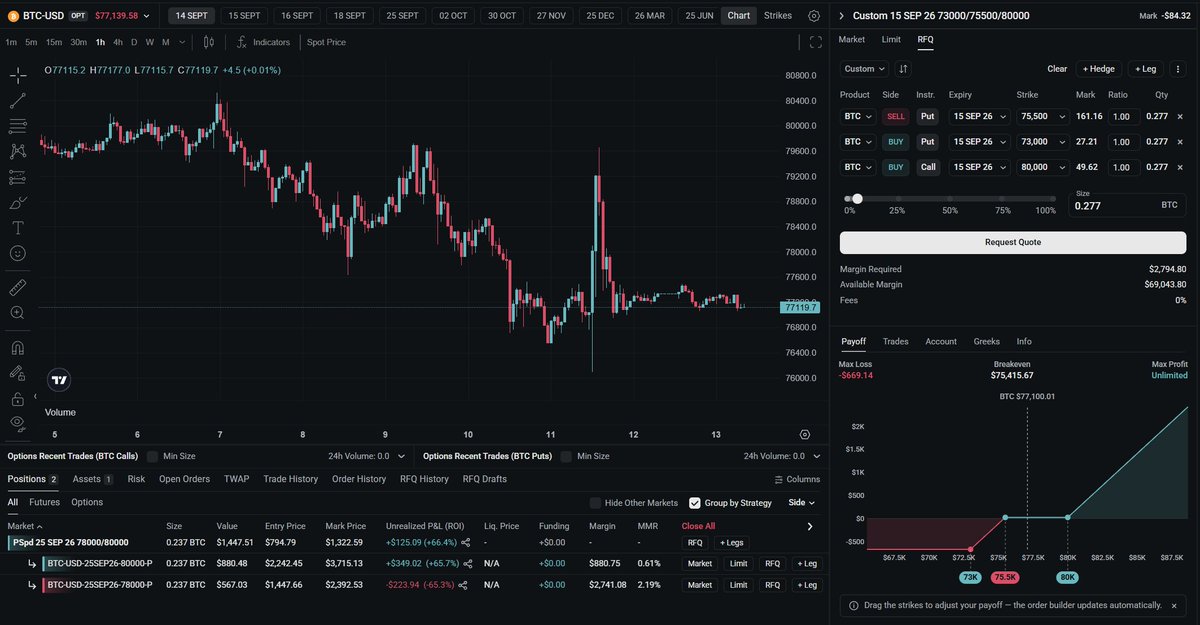The height and width of the screenshot is (625, 1200).
Task: Open the candlestick chart style selector
Action: [x=209, y=42]
